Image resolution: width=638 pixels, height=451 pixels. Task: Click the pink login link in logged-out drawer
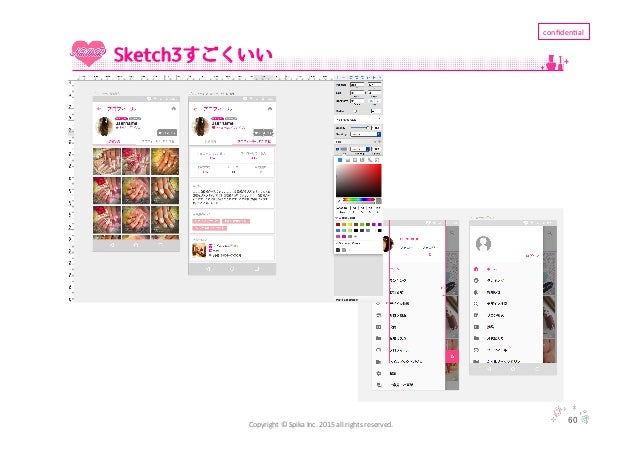point(532,256)
